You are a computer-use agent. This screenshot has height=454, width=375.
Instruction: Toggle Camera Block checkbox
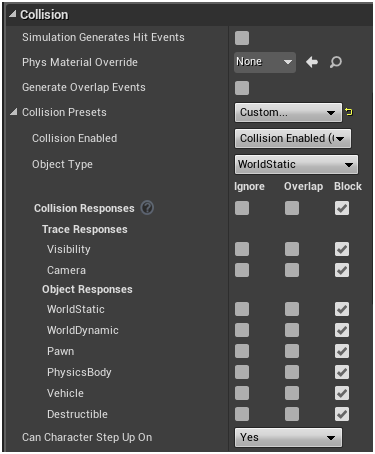(342, 270)
